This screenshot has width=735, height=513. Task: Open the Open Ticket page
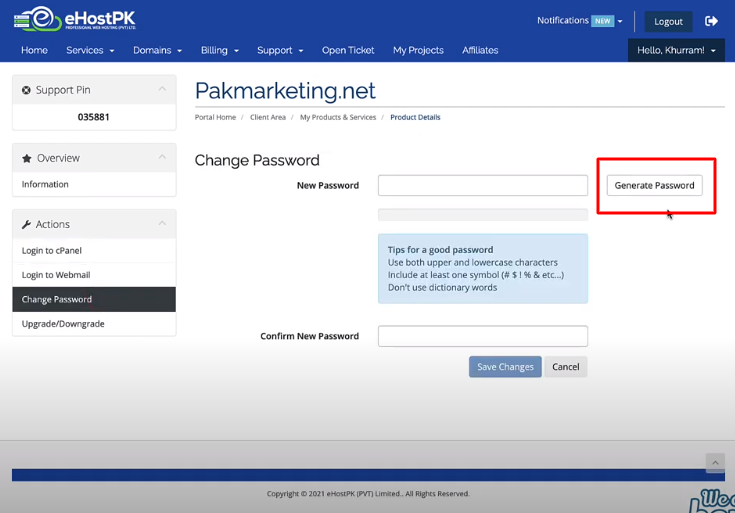click(x=348, y=50)
